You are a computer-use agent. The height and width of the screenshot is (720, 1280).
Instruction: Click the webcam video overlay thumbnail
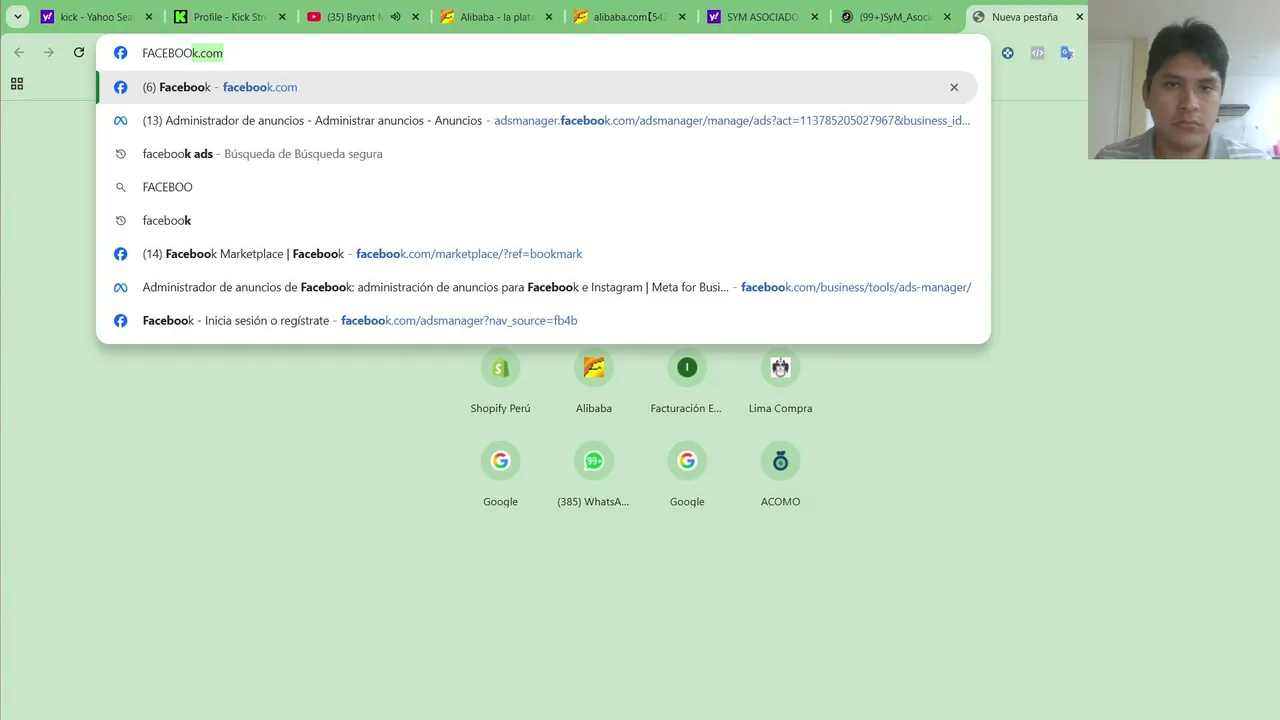[1184, 80]
